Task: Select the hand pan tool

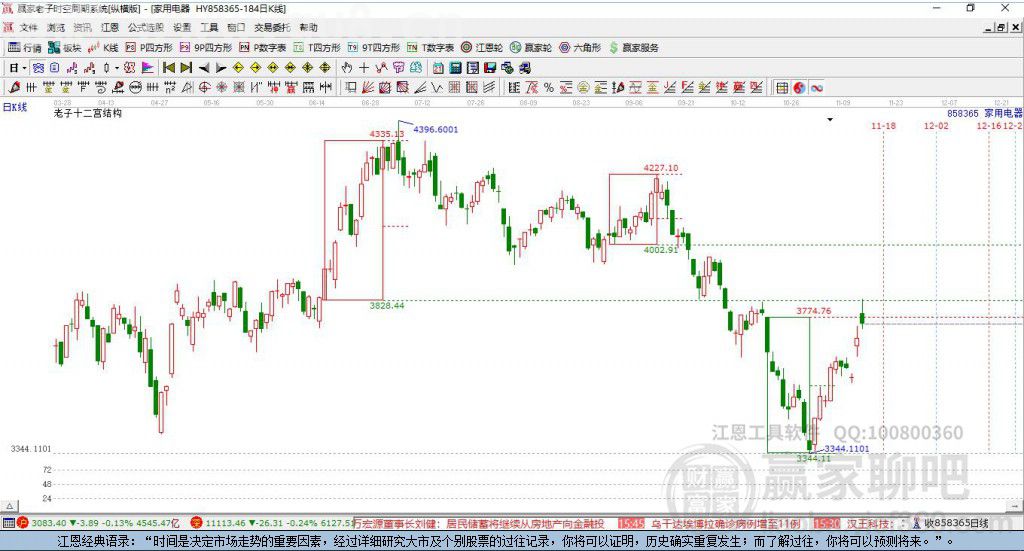Action: tap(347, 68)
